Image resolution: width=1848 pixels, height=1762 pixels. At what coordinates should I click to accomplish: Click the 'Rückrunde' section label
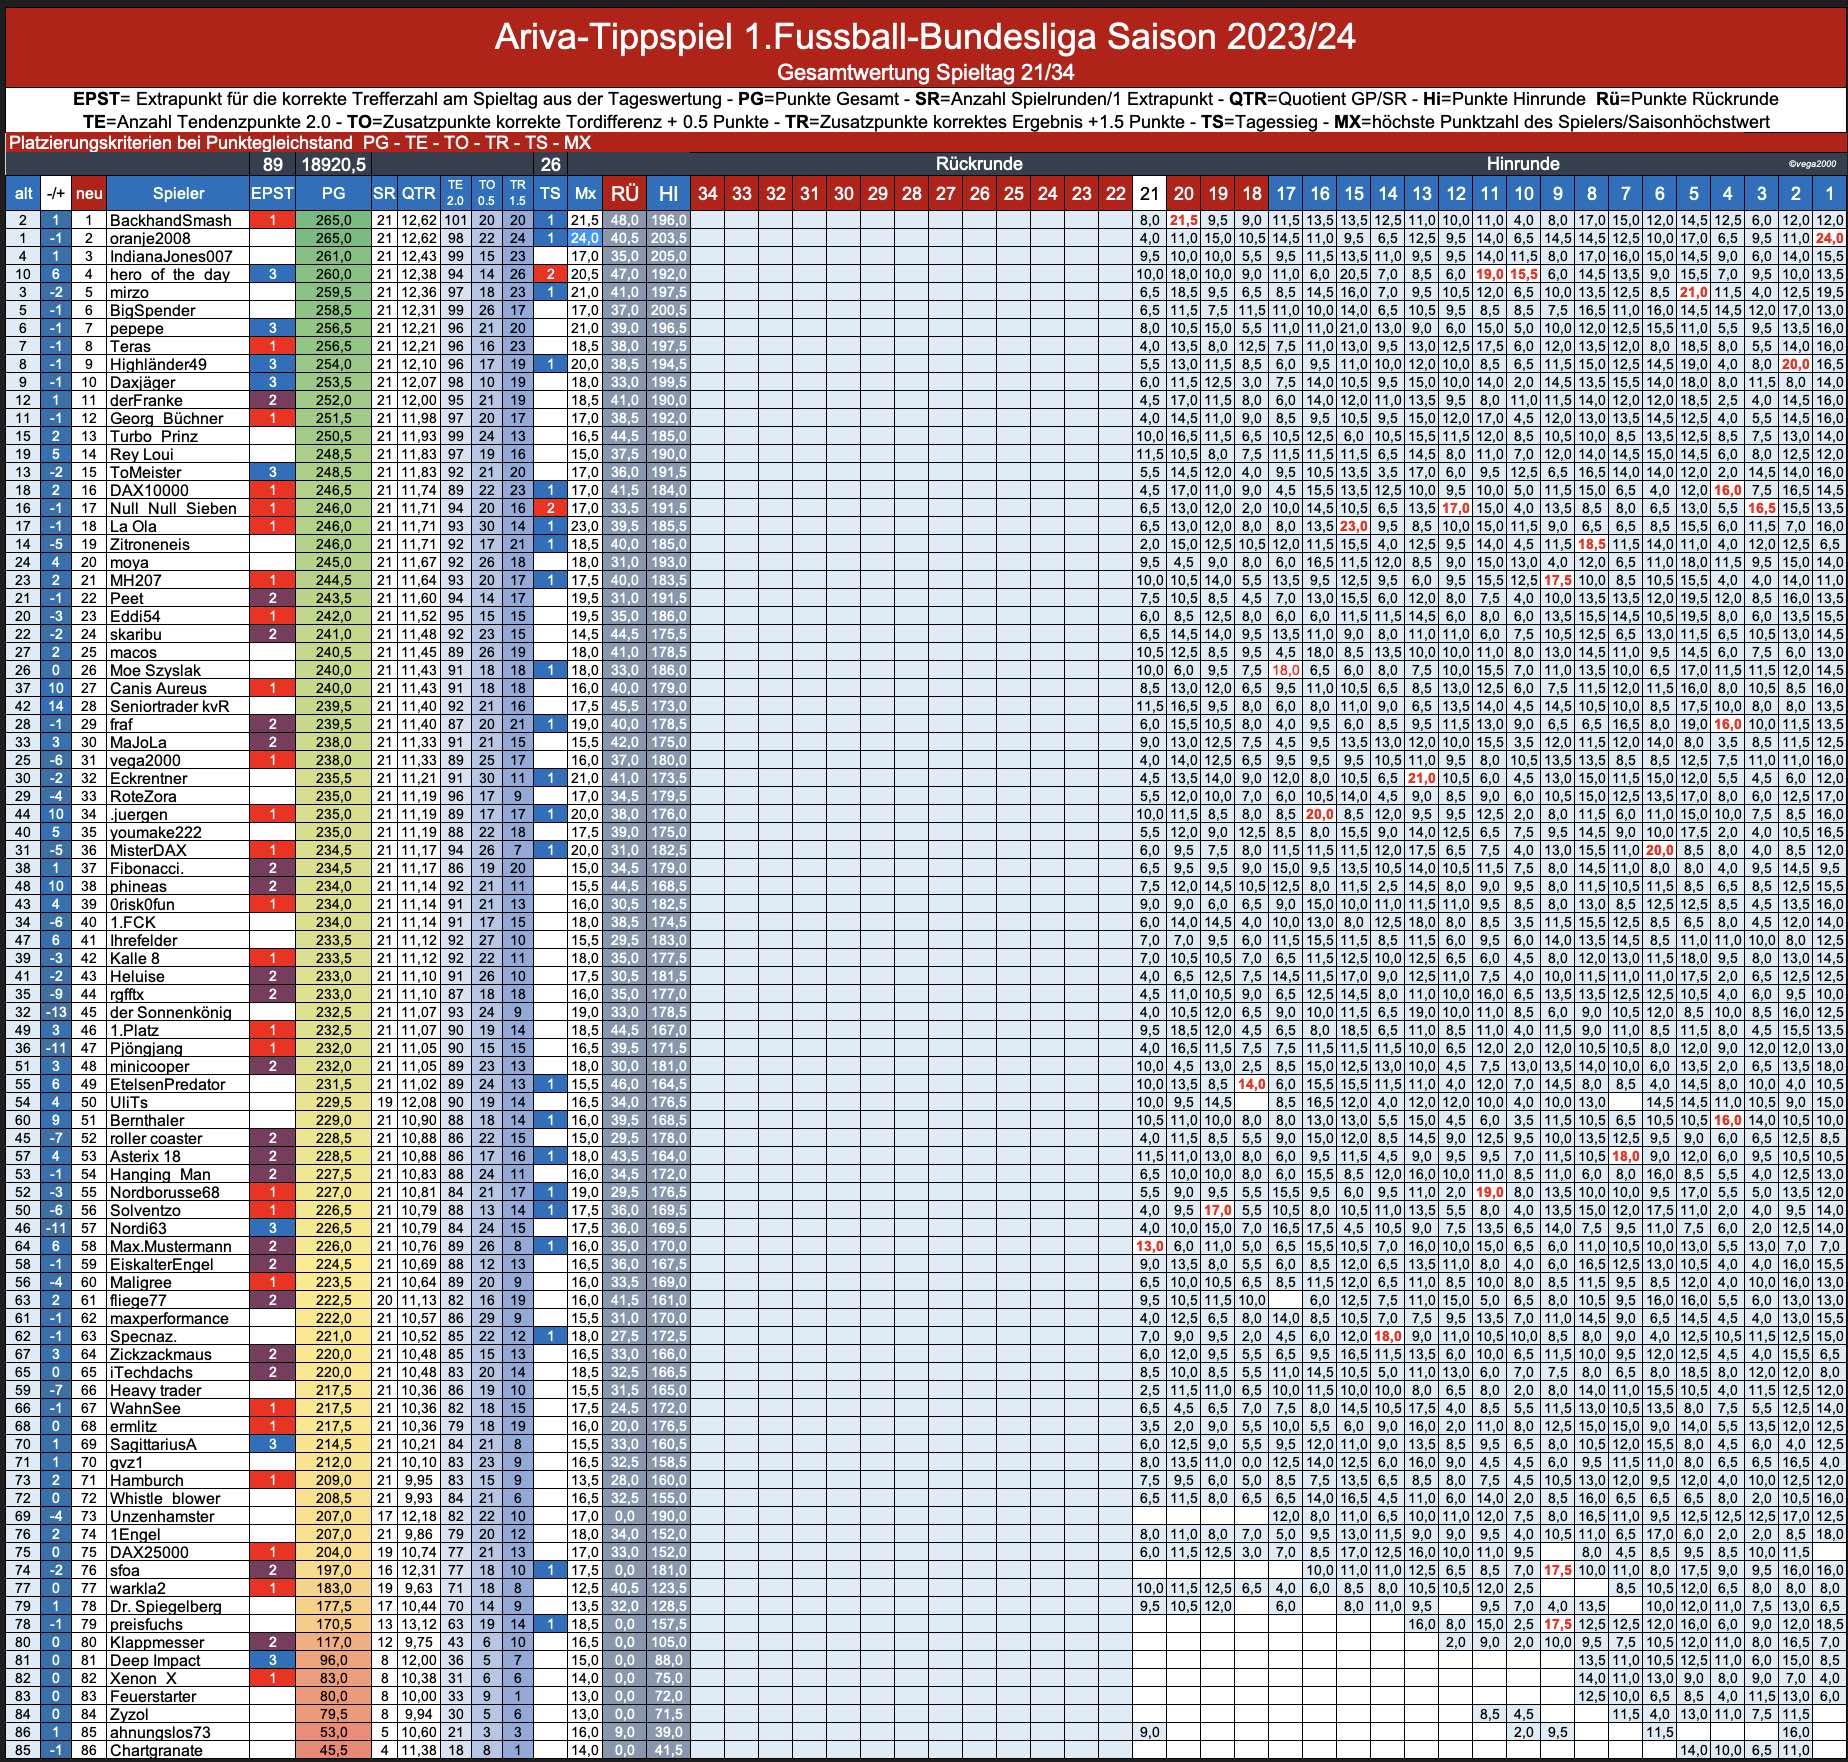coord(978,164)
